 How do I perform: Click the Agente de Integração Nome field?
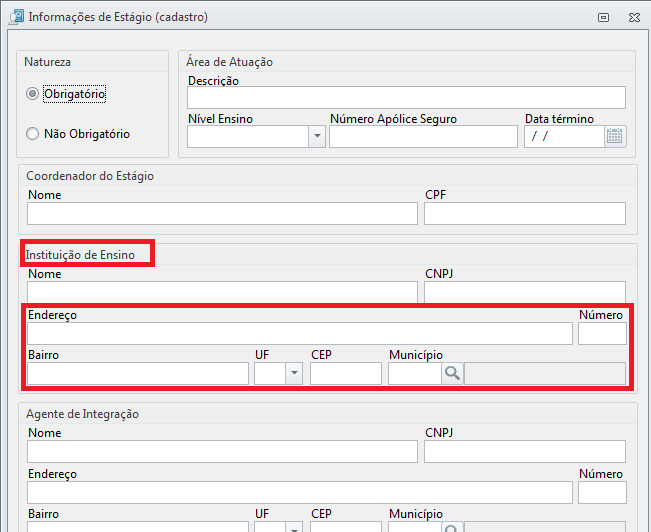[223, 451]
